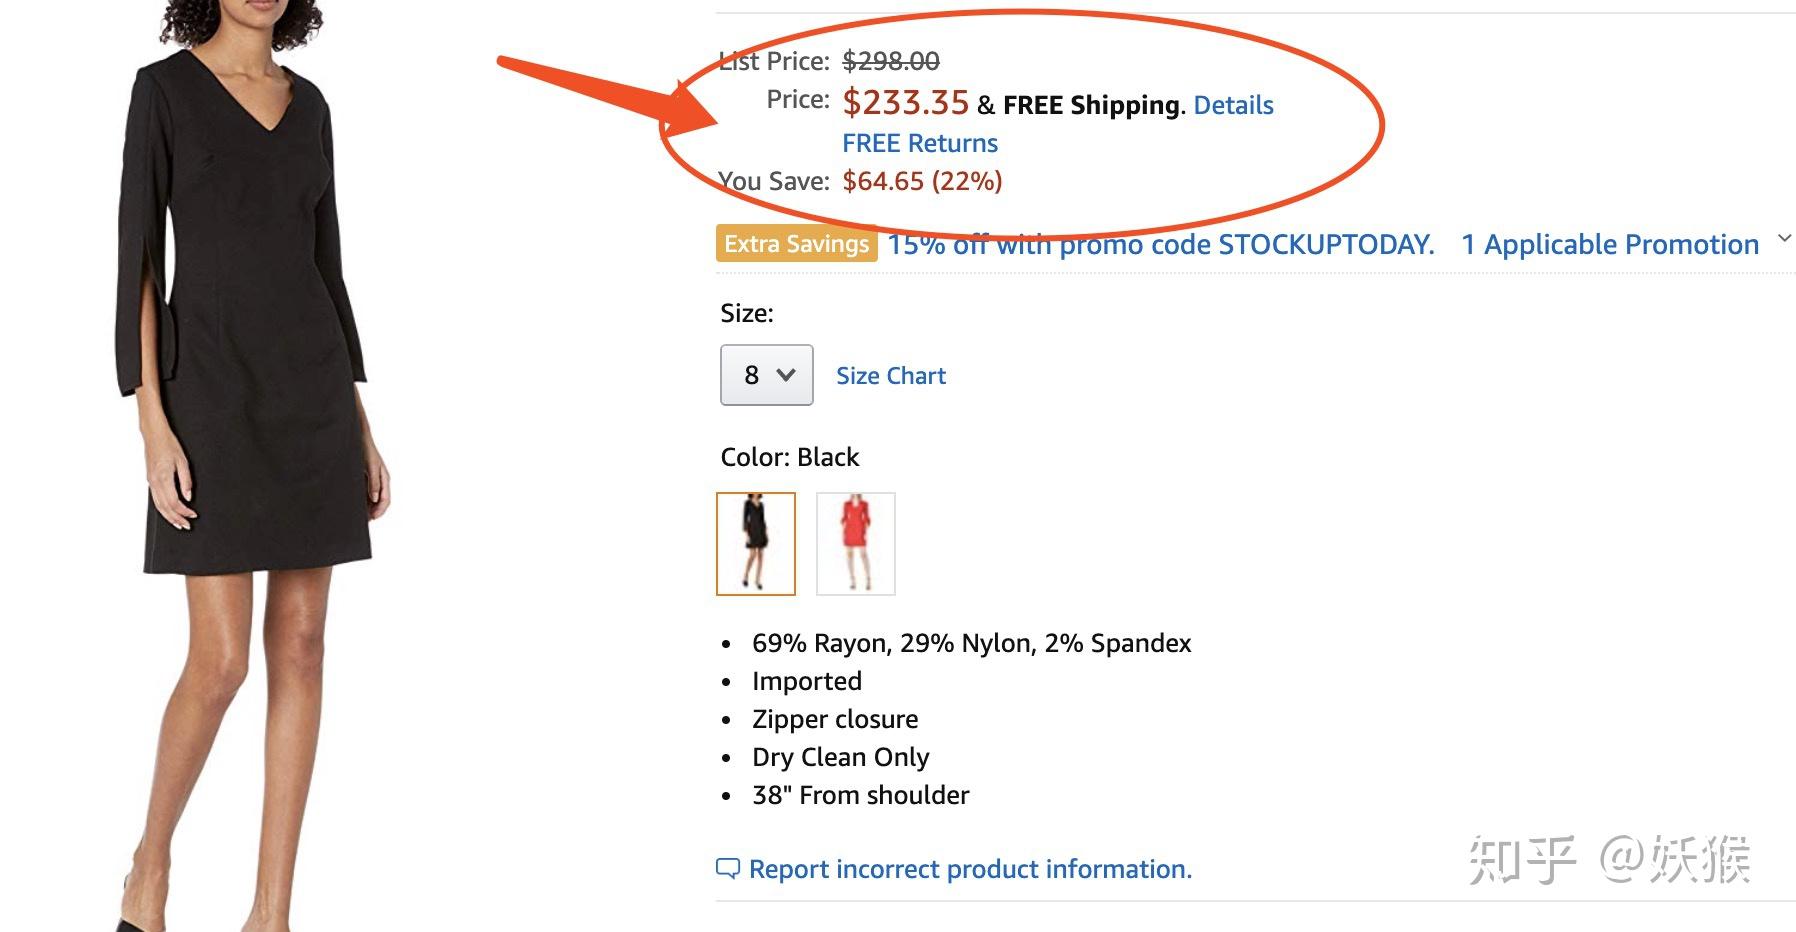Open the Size Chart link

(x=891, y=376)
